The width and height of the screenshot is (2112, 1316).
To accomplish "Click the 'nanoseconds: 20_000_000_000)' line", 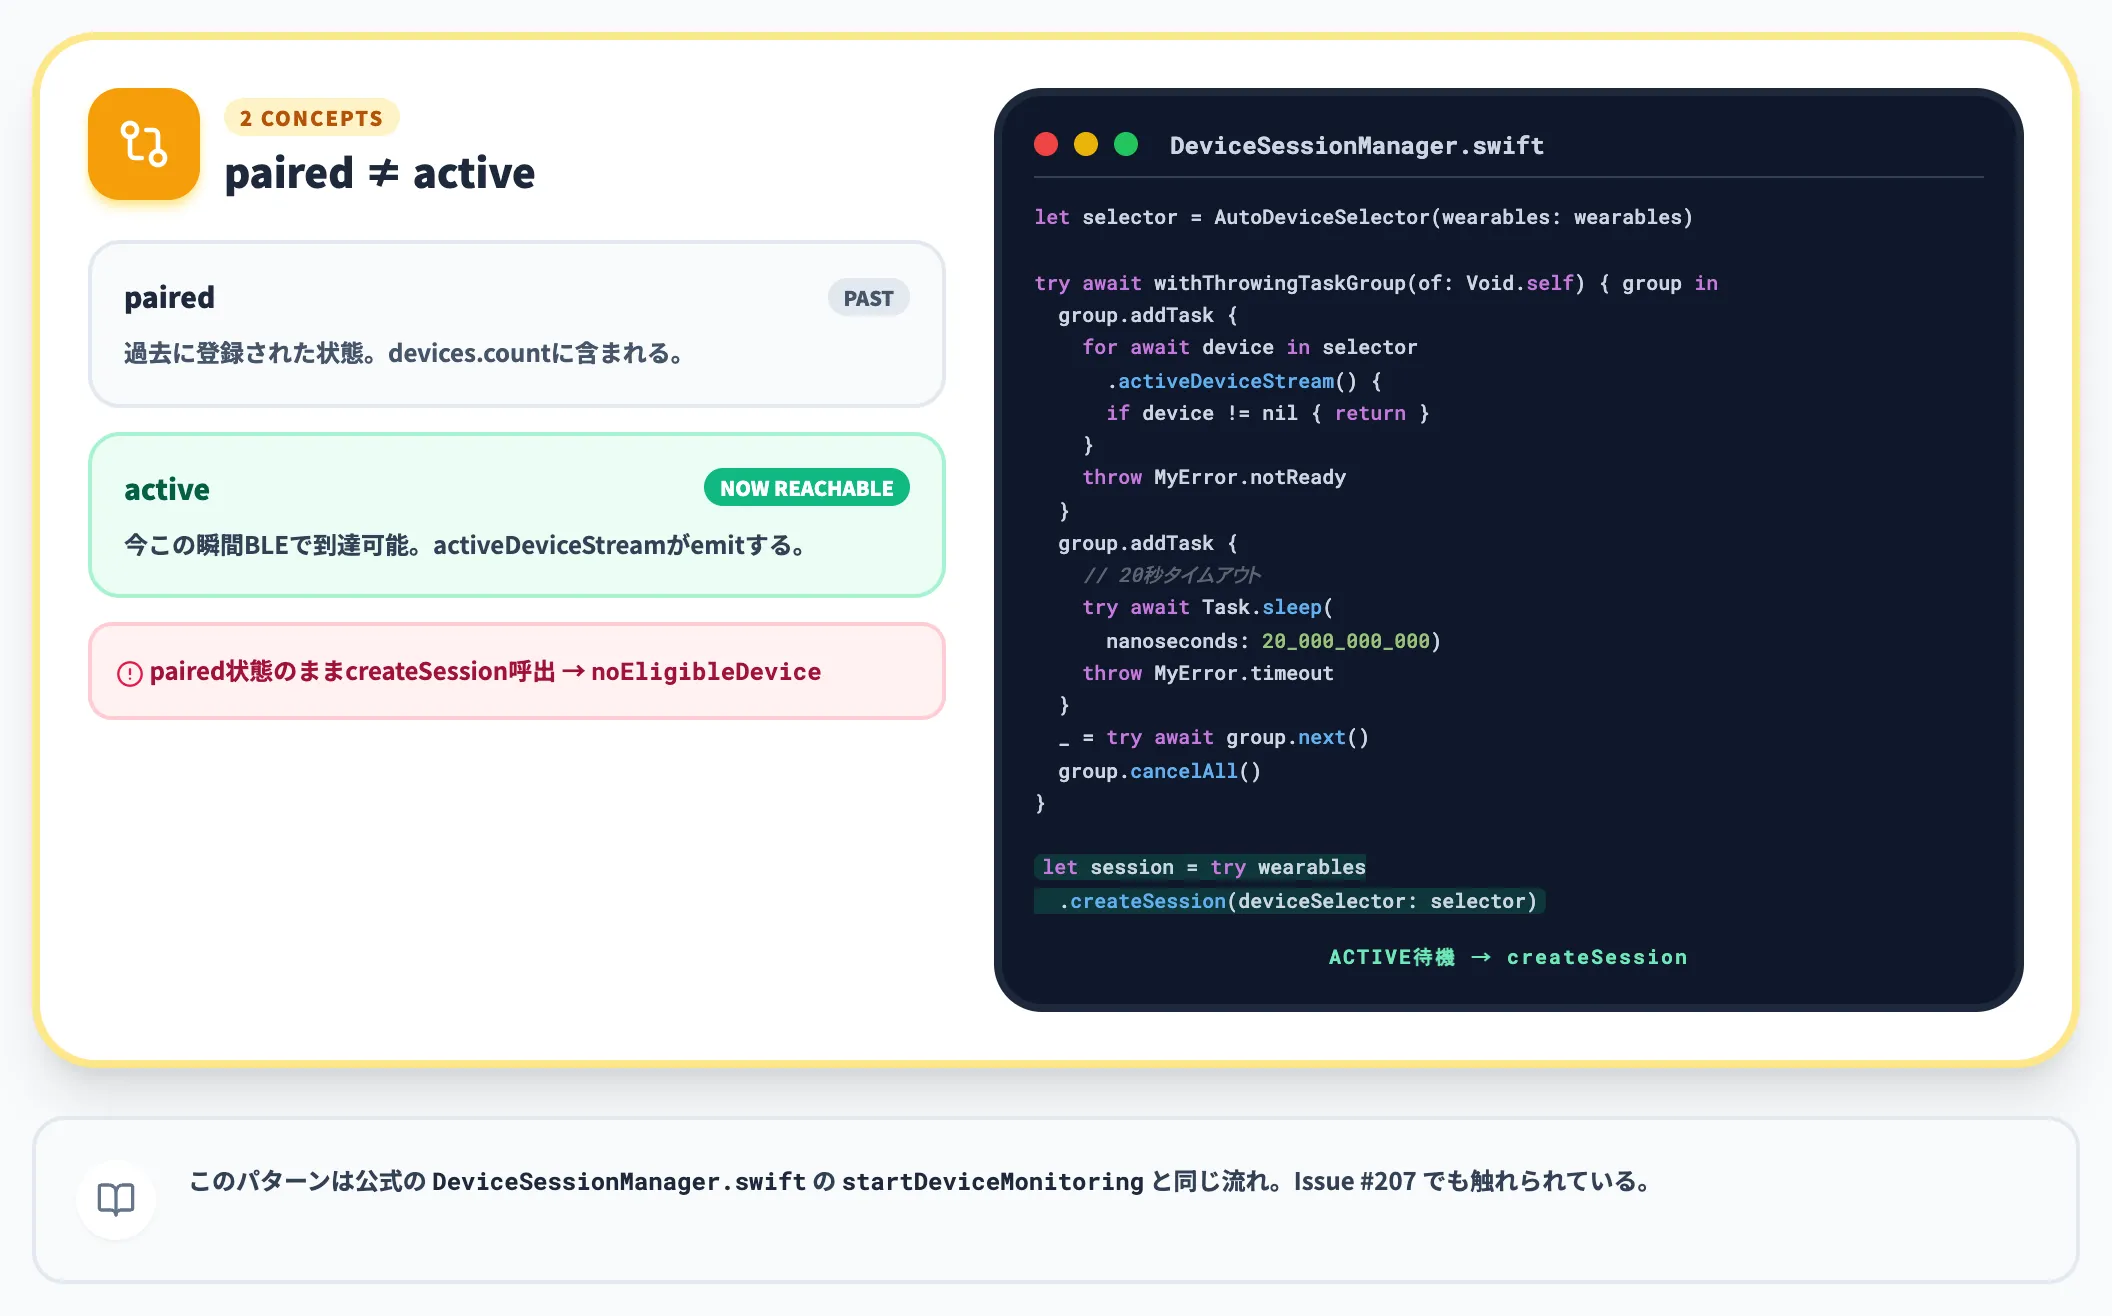I will pos(1273,641).
